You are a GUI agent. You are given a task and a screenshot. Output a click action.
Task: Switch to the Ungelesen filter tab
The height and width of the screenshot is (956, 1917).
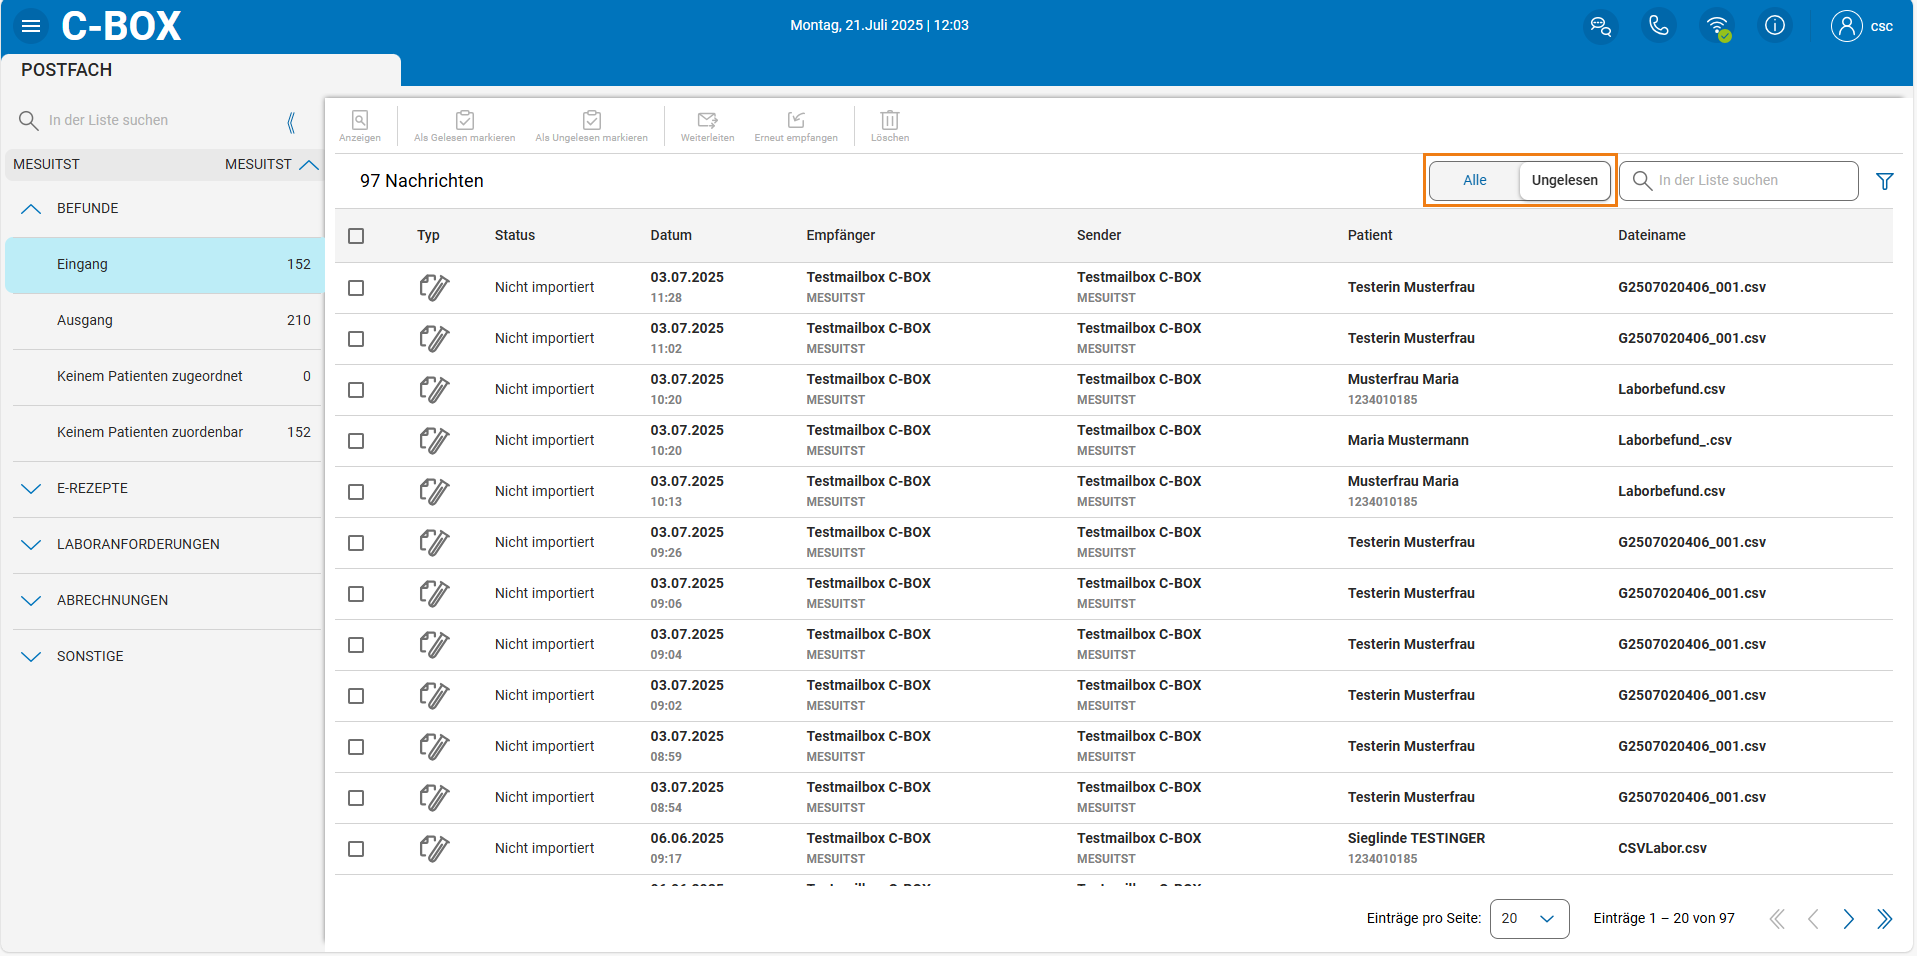coord(1564,181)
